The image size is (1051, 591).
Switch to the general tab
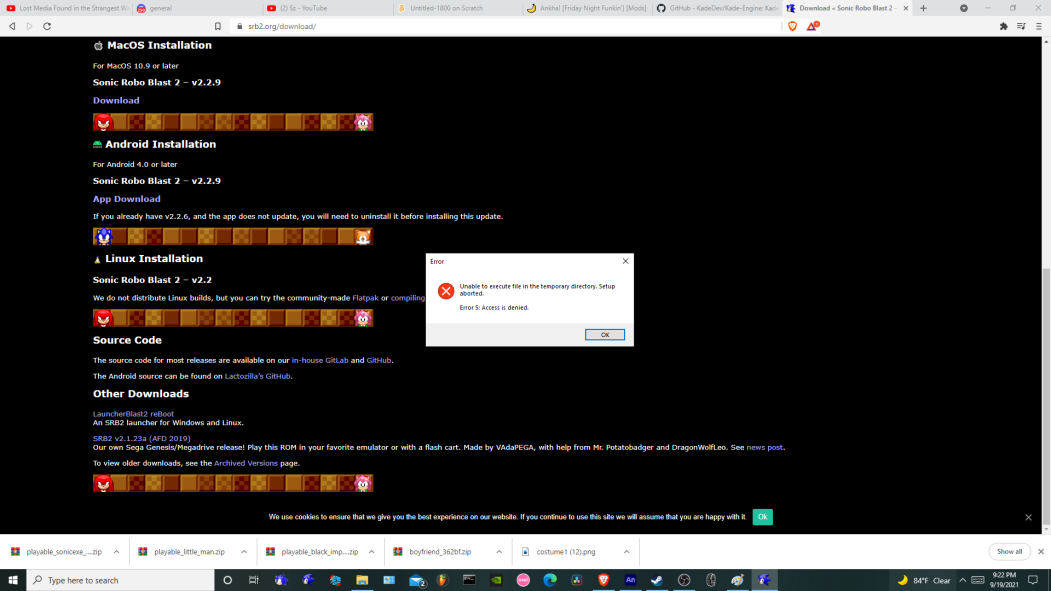click(x=197, y=8)
